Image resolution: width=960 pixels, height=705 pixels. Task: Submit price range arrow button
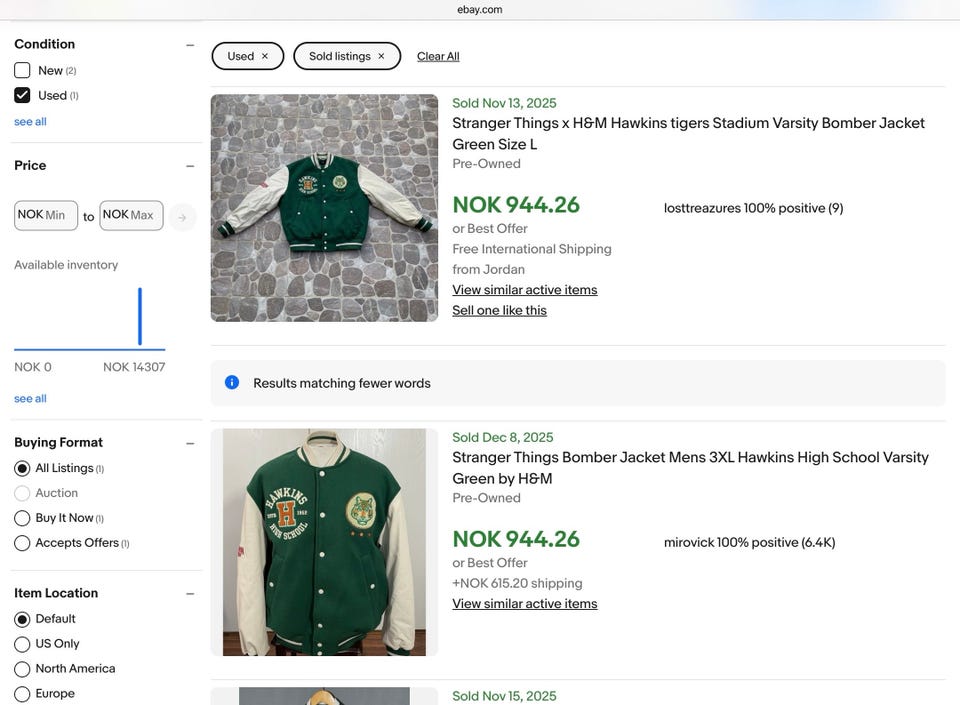pyautogui.click(x=182, y=217)
